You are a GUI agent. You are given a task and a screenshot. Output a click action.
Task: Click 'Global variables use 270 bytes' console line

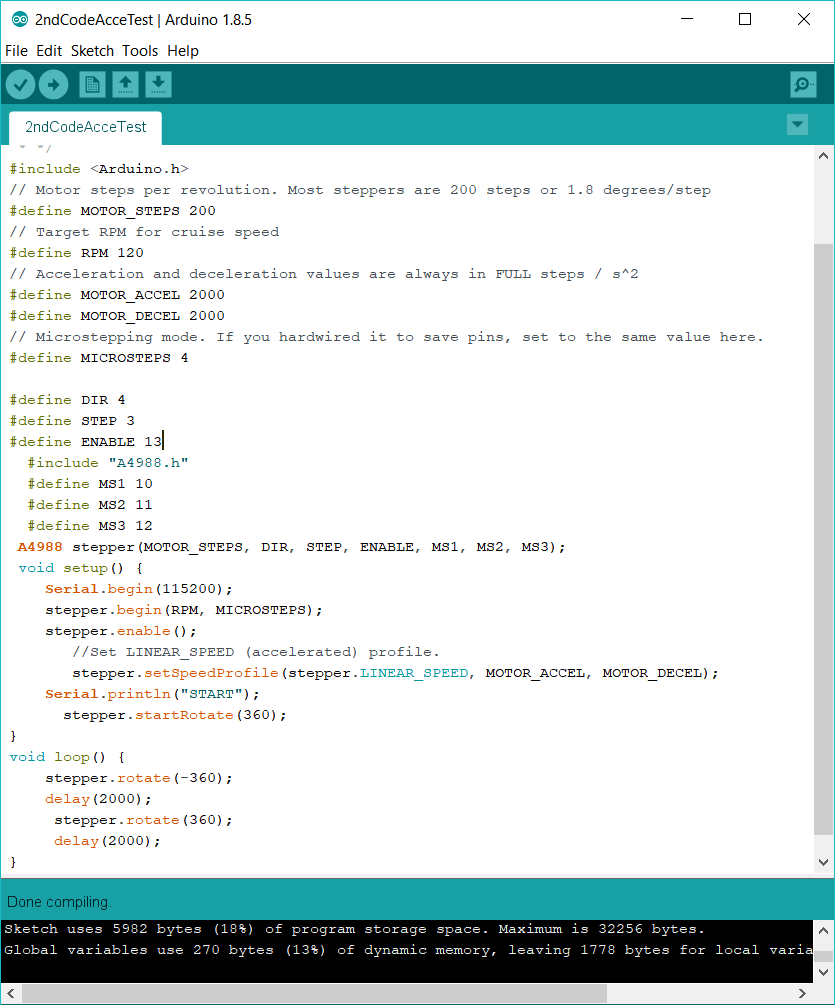click(x=408, y=951)
